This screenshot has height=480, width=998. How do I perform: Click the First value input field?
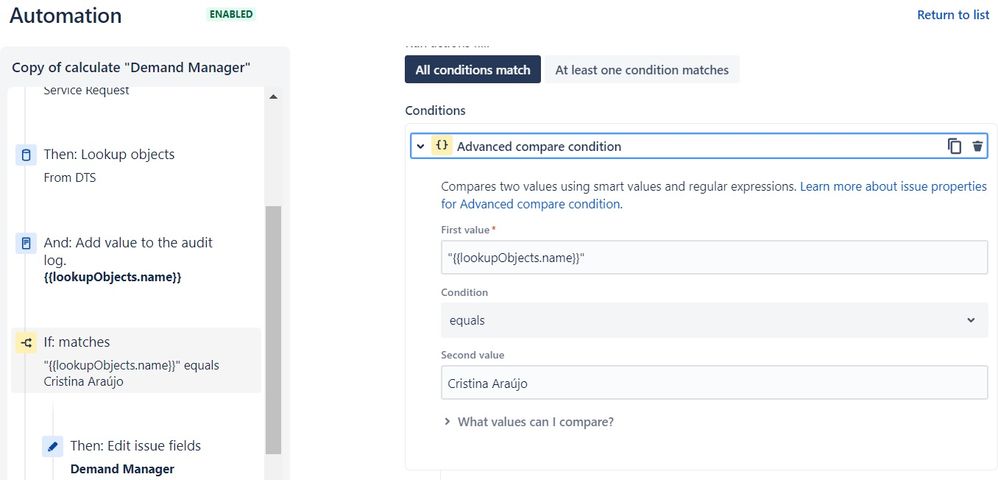[714, 257]
